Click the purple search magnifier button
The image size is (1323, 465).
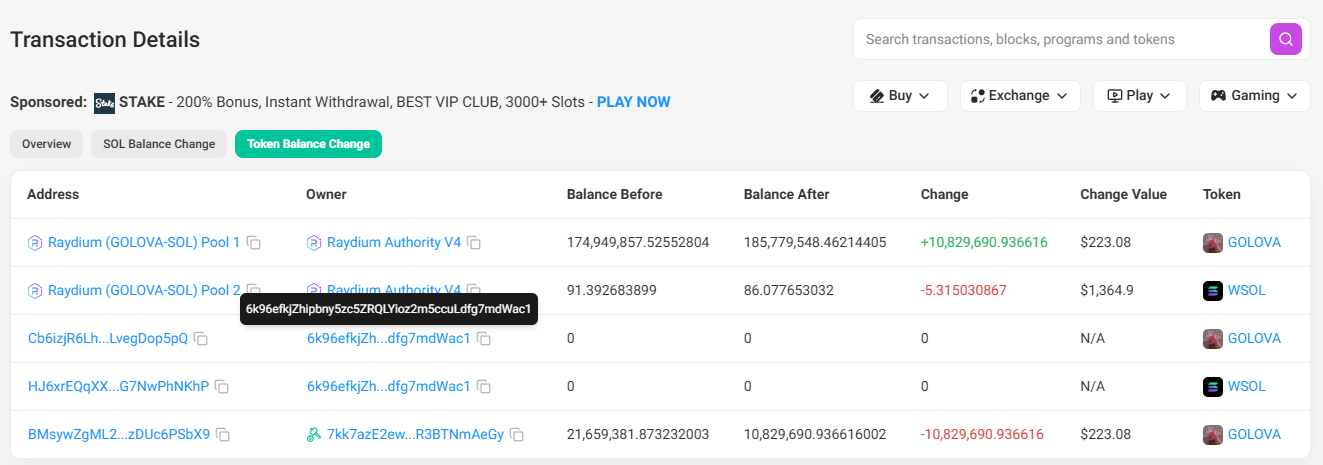(x=1285, y=39)
